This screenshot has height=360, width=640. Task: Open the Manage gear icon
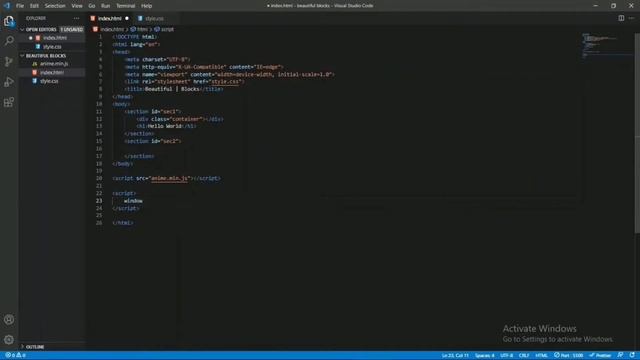tap(9, 340)
